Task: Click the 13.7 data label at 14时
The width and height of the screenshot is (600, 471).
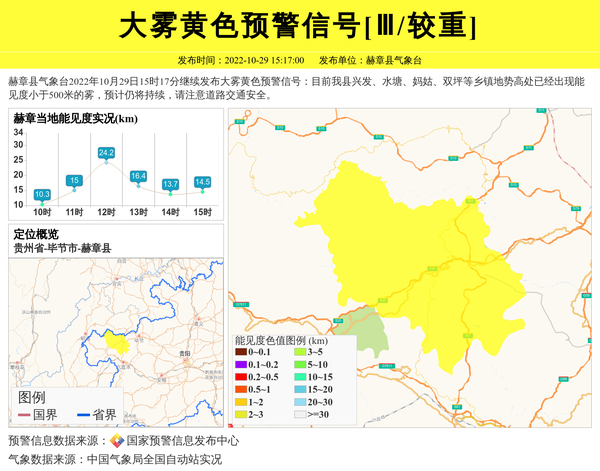Action: [x=170, y=184]
